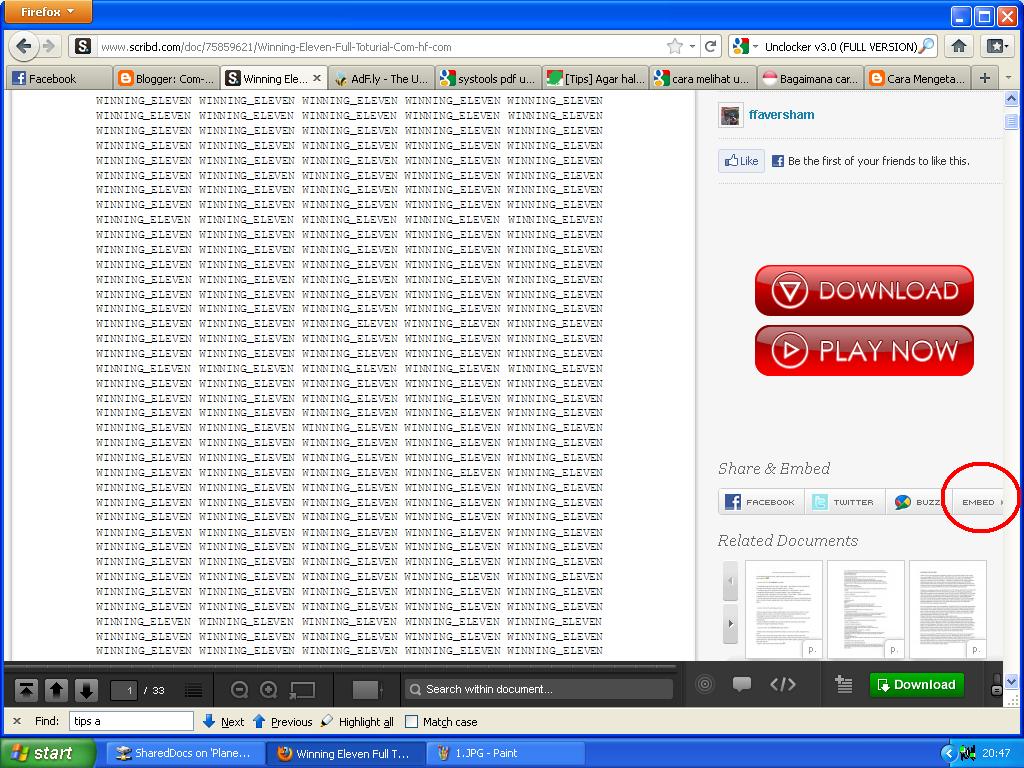The image size is (1024, 768).
Task: Find Previous match
Action: click(x=282, y=722)
